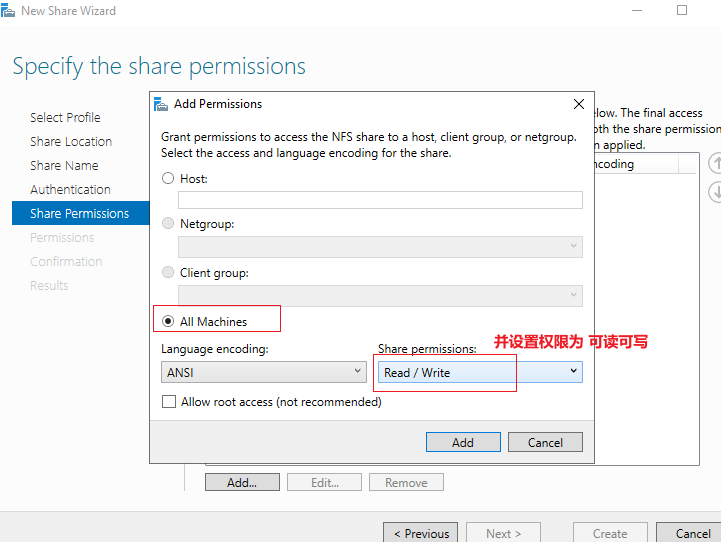
Task: Click the New Share Wizard title icon
Action: (x=7, y=10)
